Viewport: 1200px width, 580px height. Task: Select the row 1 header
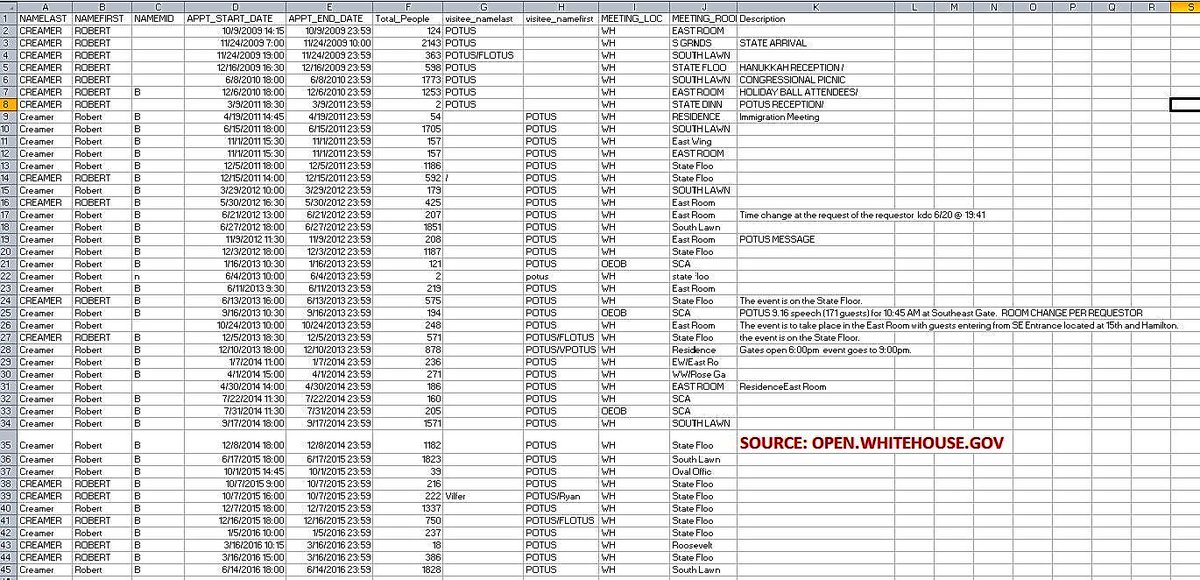[8, 19]
